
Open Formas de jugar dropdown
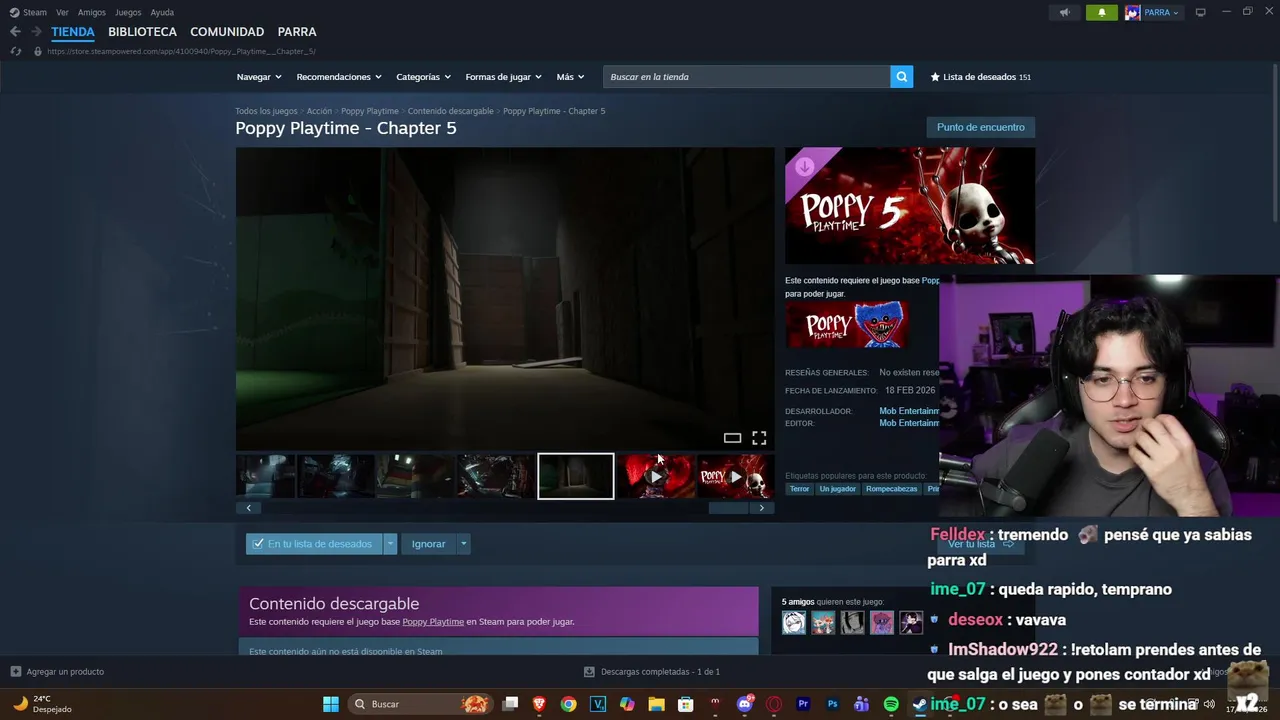pyautogui.click(x=503, y=77)
